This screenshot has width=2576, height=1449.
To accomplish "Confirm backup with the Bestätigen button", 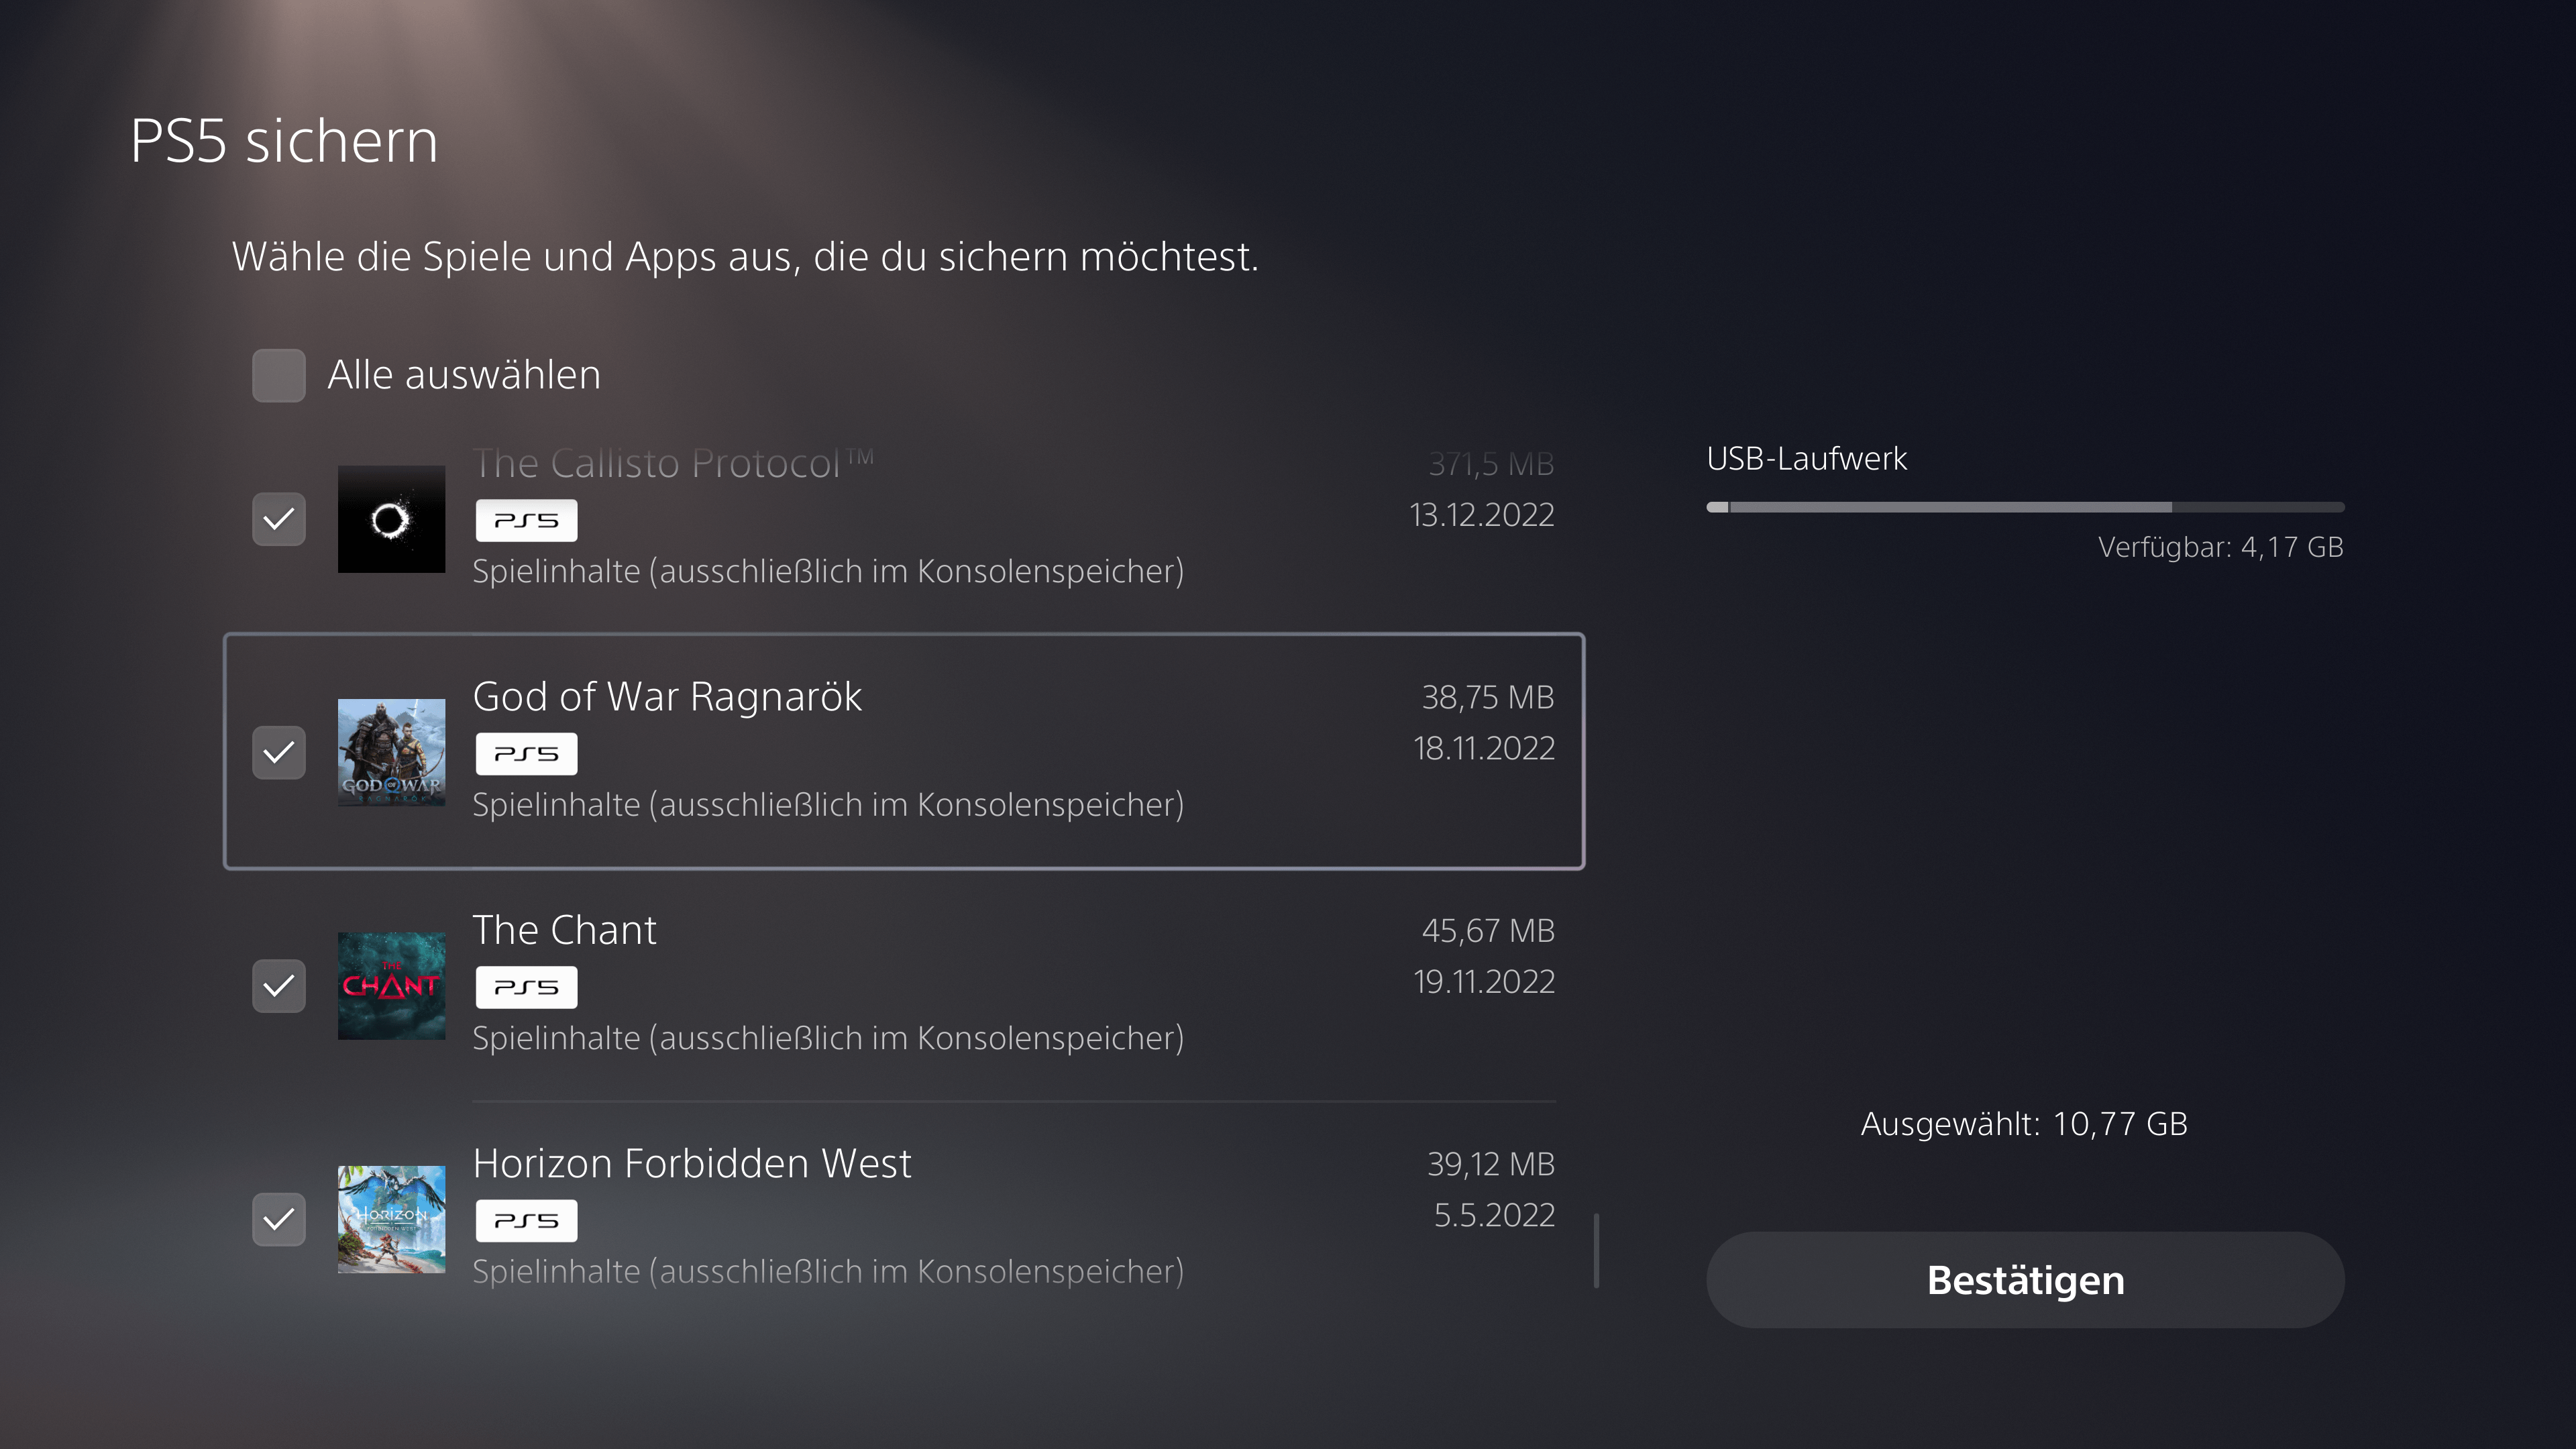I will (x=2025, y=1280).
